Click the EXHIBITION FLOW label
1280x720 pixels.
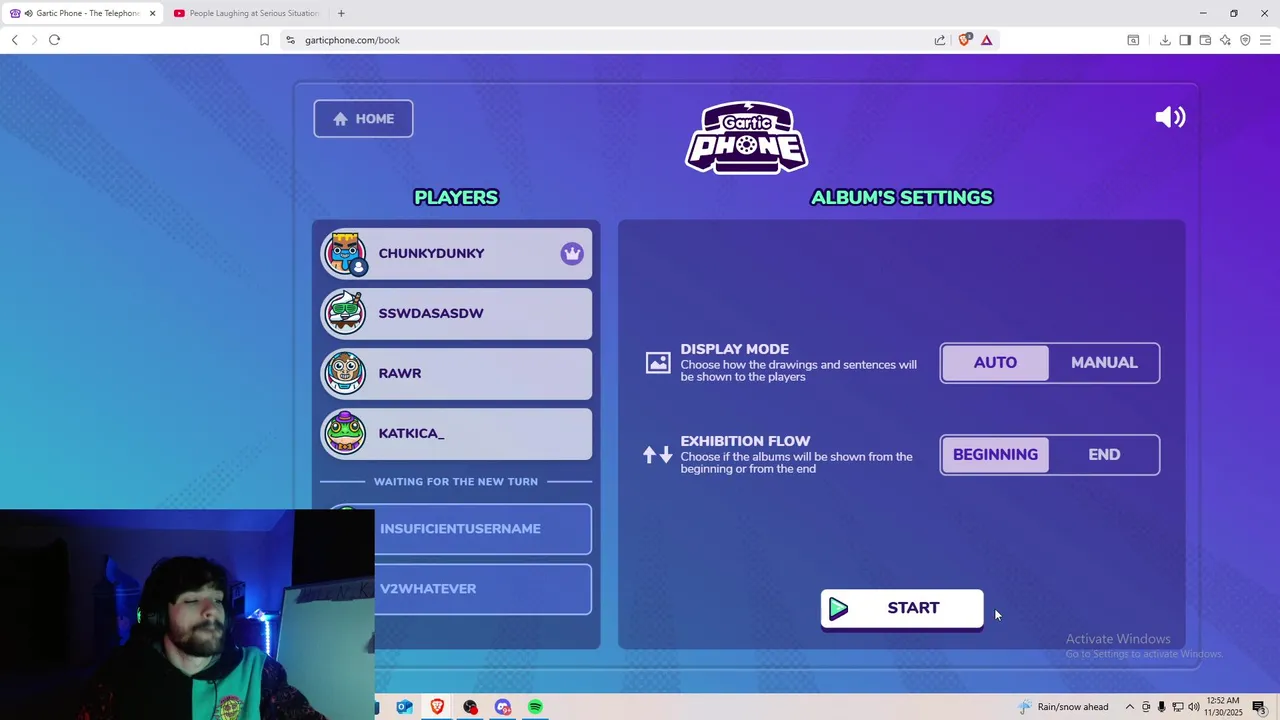pyautogui.click(x=745, y=441)
